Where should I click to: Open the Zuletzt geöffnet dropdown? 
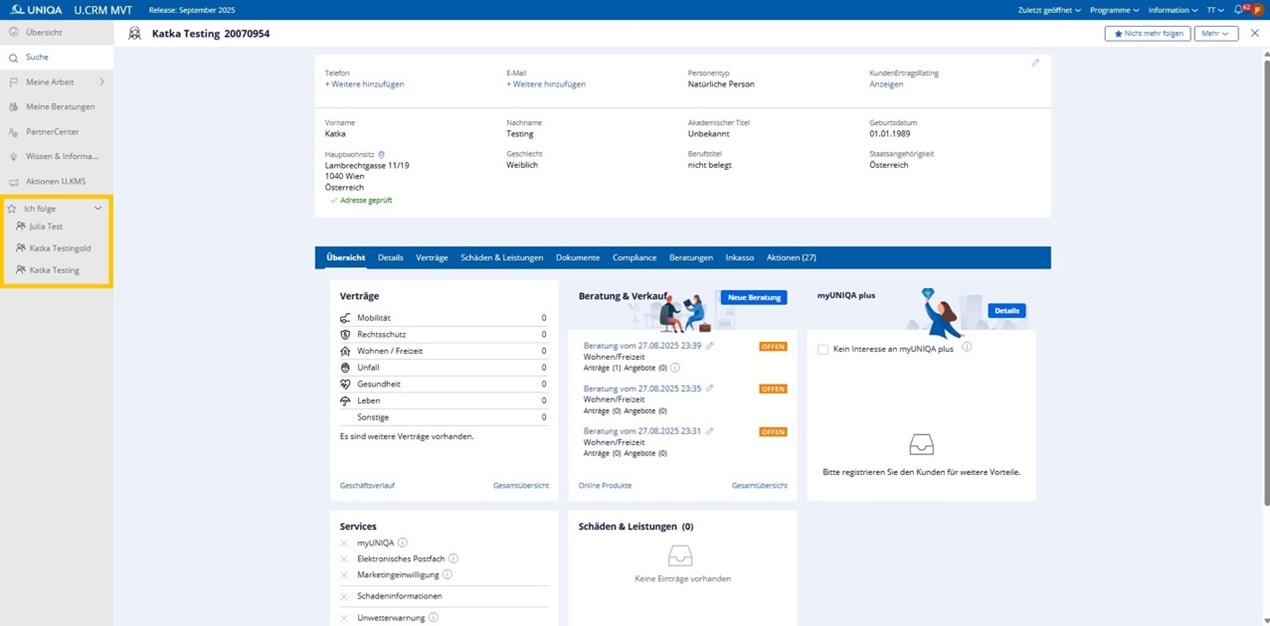pyautogui.click(x=1049, y=10)
